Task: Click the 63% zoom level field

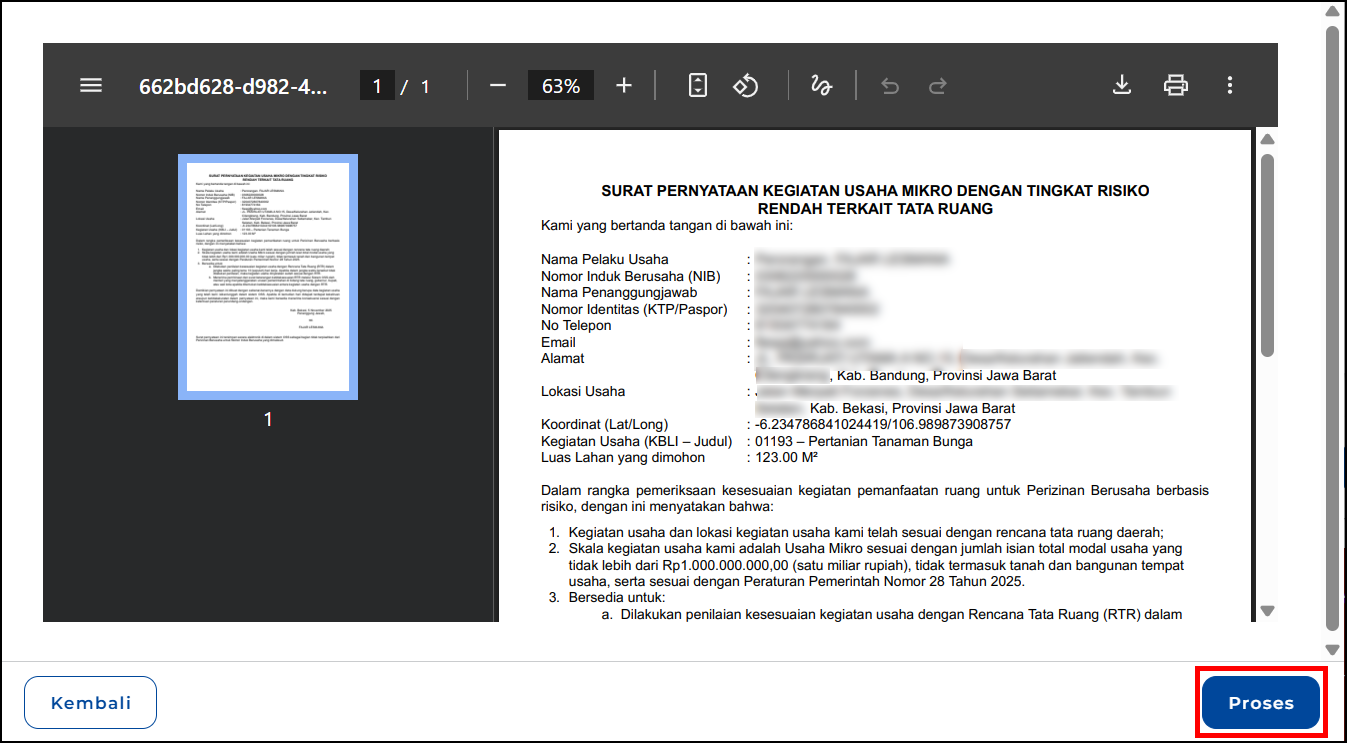Action: (561, 86)
